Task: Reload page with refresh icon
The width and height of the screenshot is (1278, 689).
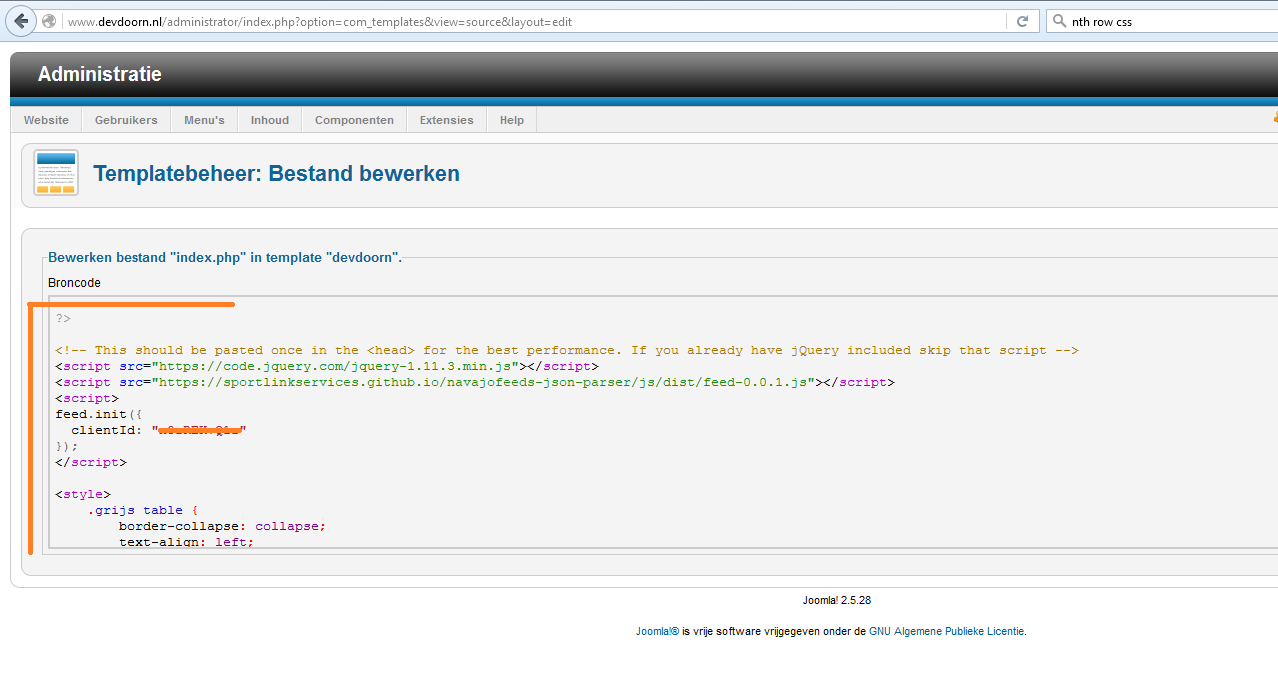Action: (x=1022, y=21)
